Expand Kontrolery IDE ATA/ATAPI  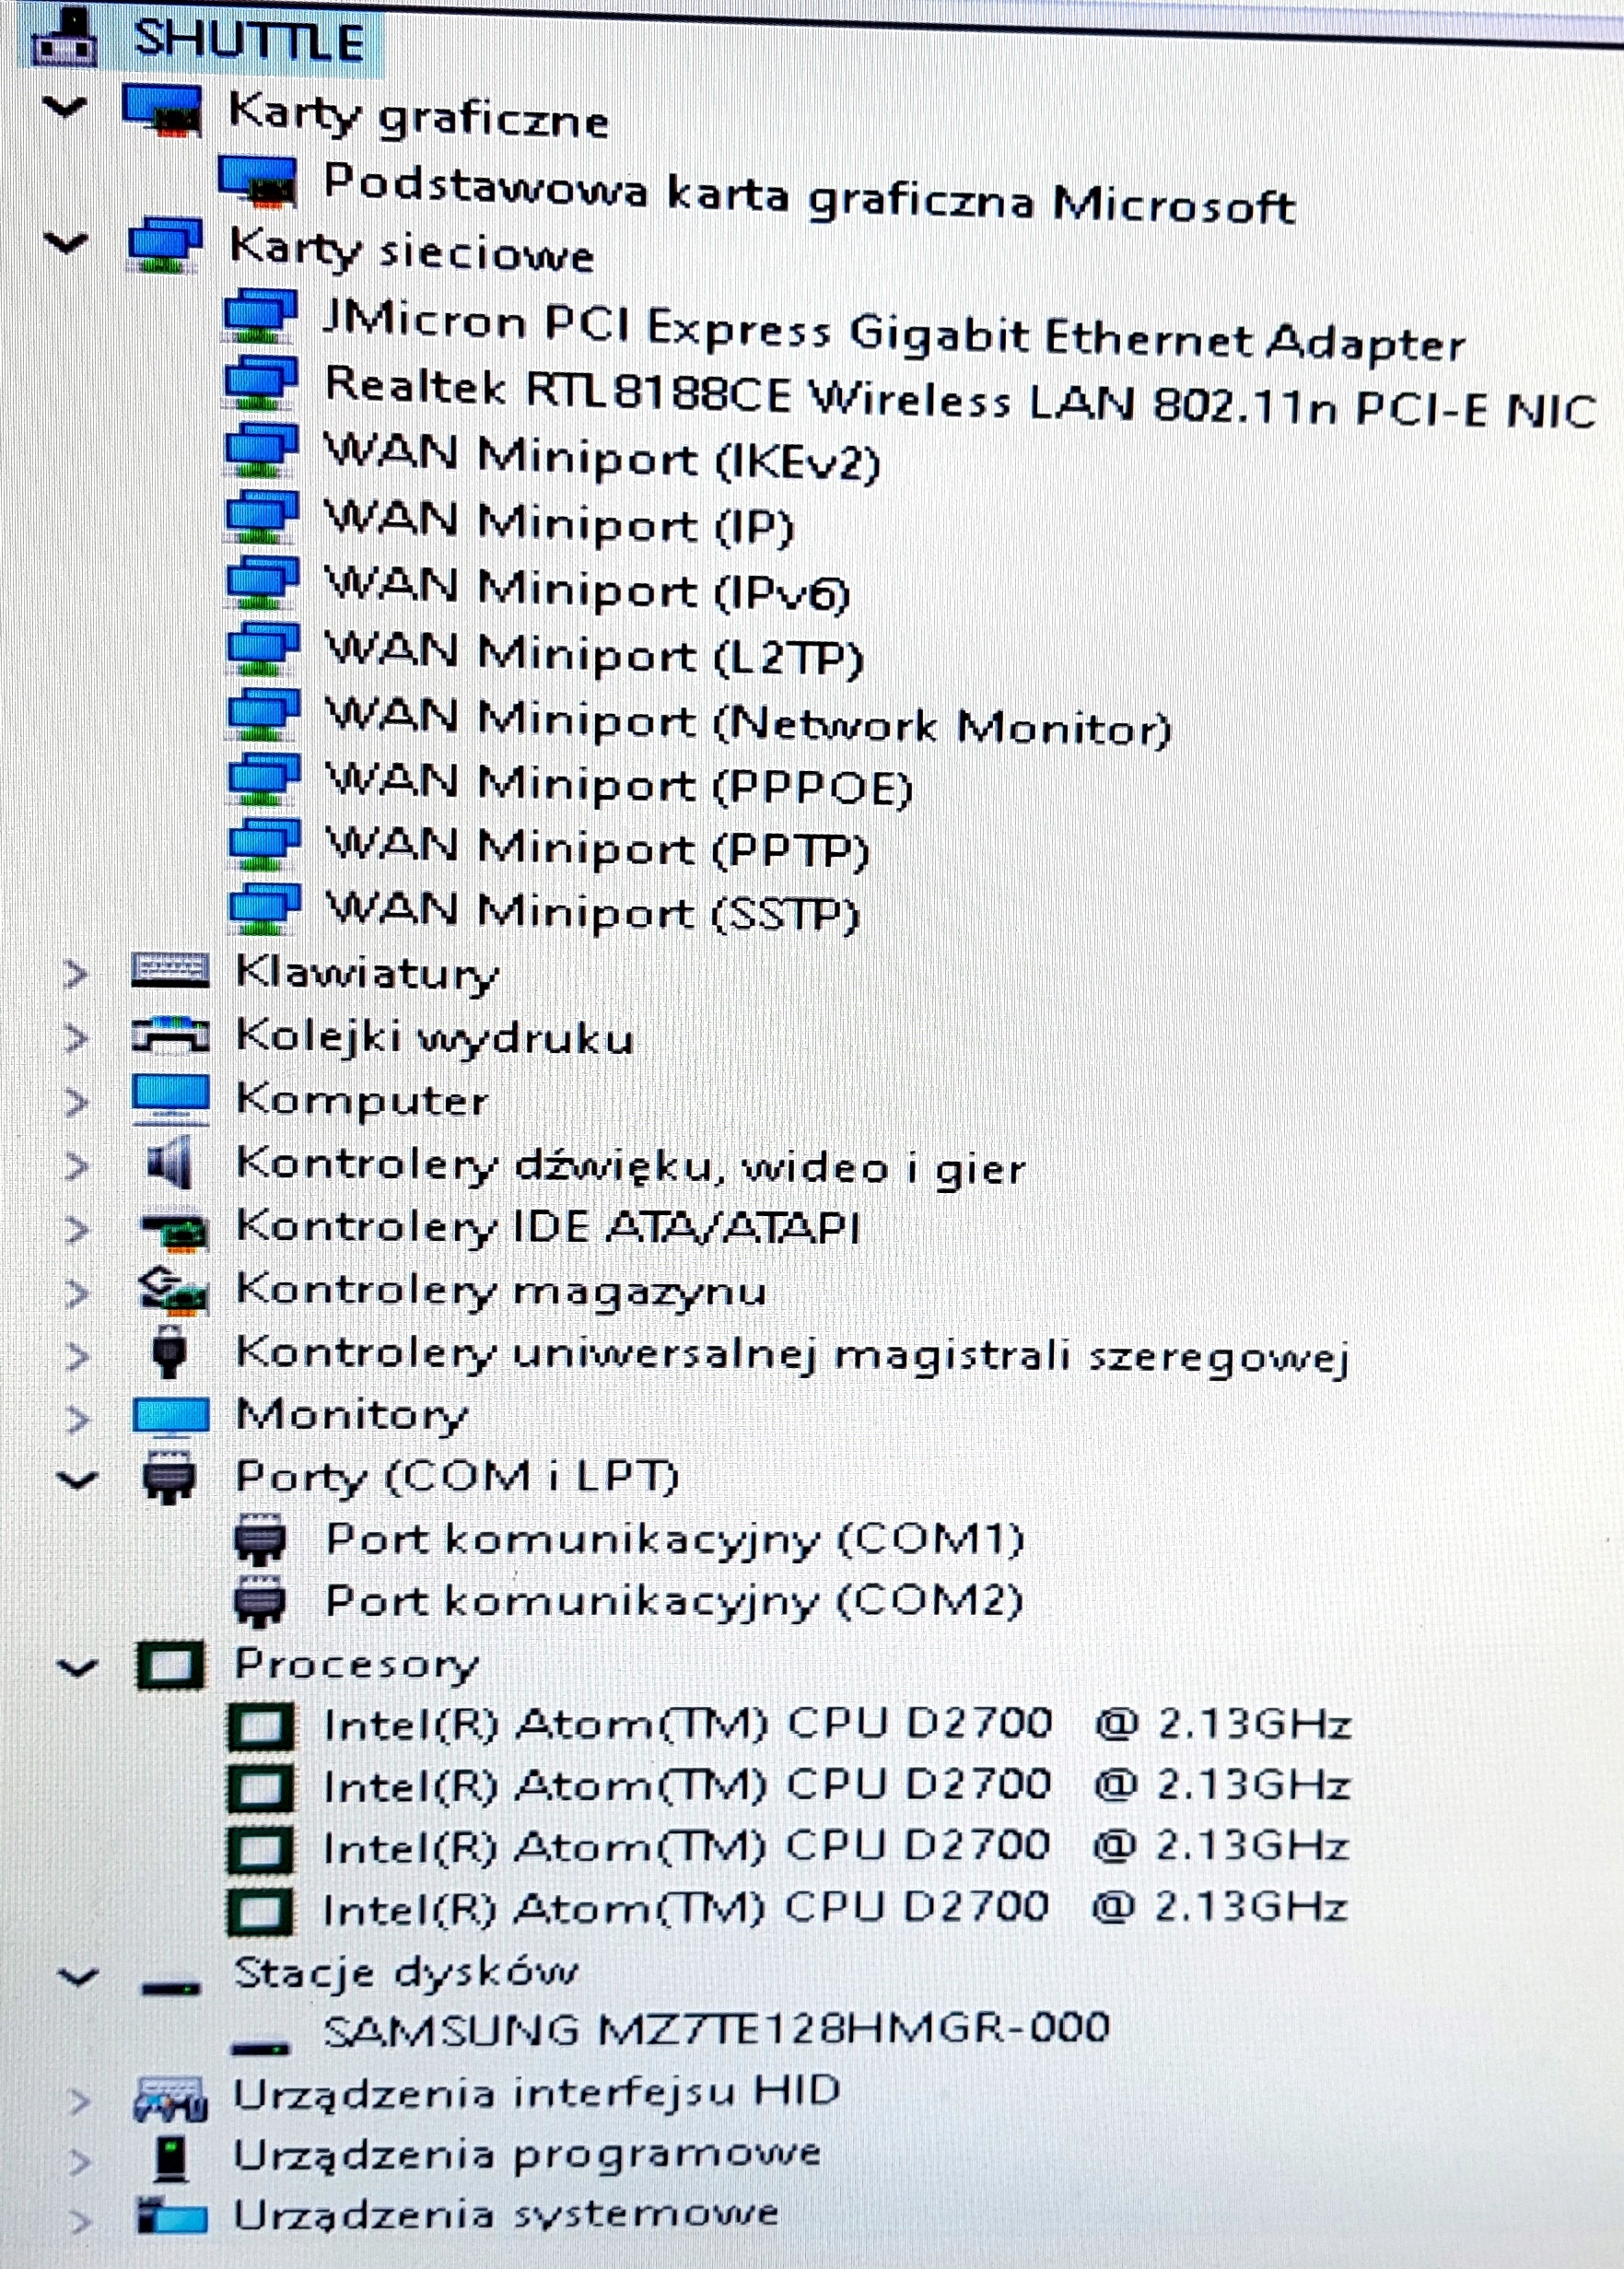75,1230
